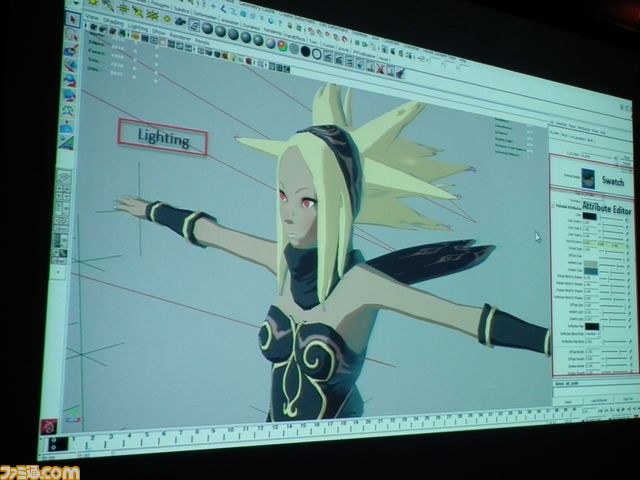Click the first gray sphere shelf icon

(207, 28)
